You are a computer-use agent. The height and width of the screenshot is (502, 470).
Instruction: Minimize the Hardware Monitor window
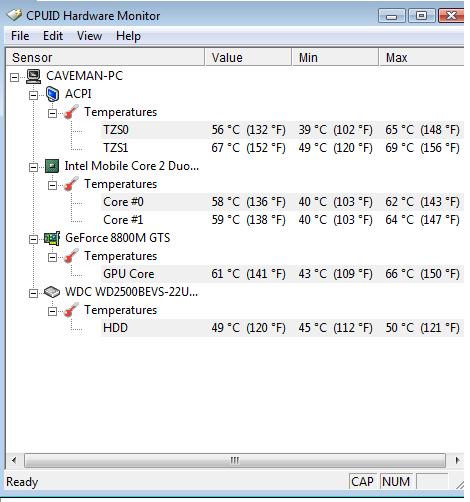(x=392, y=16)
